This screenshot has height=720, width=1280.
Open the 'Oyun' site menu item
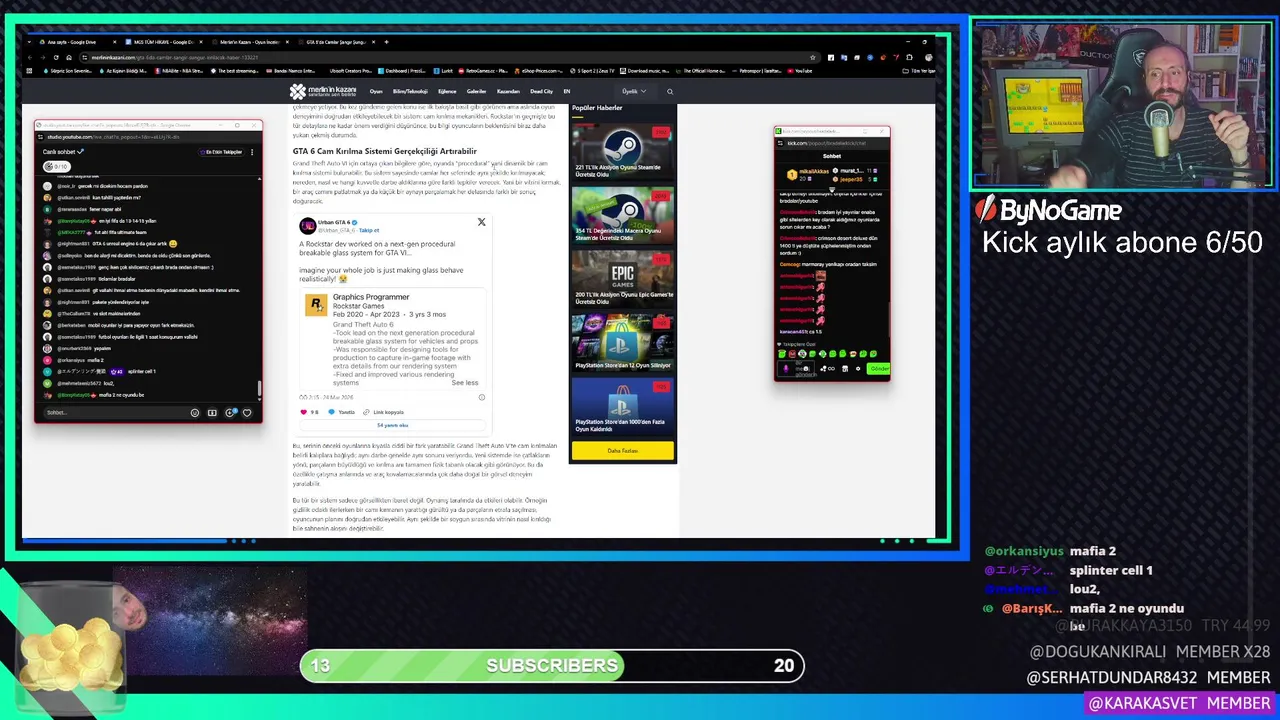coord(376,91)
